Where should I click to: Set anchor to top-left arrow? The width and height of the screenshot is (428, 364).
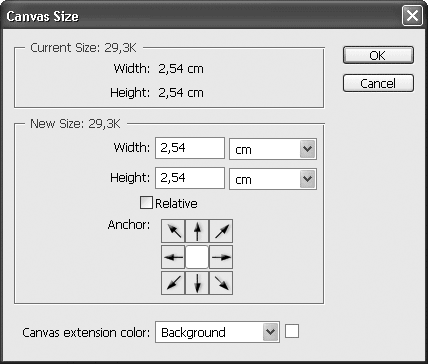click(173, 231)
